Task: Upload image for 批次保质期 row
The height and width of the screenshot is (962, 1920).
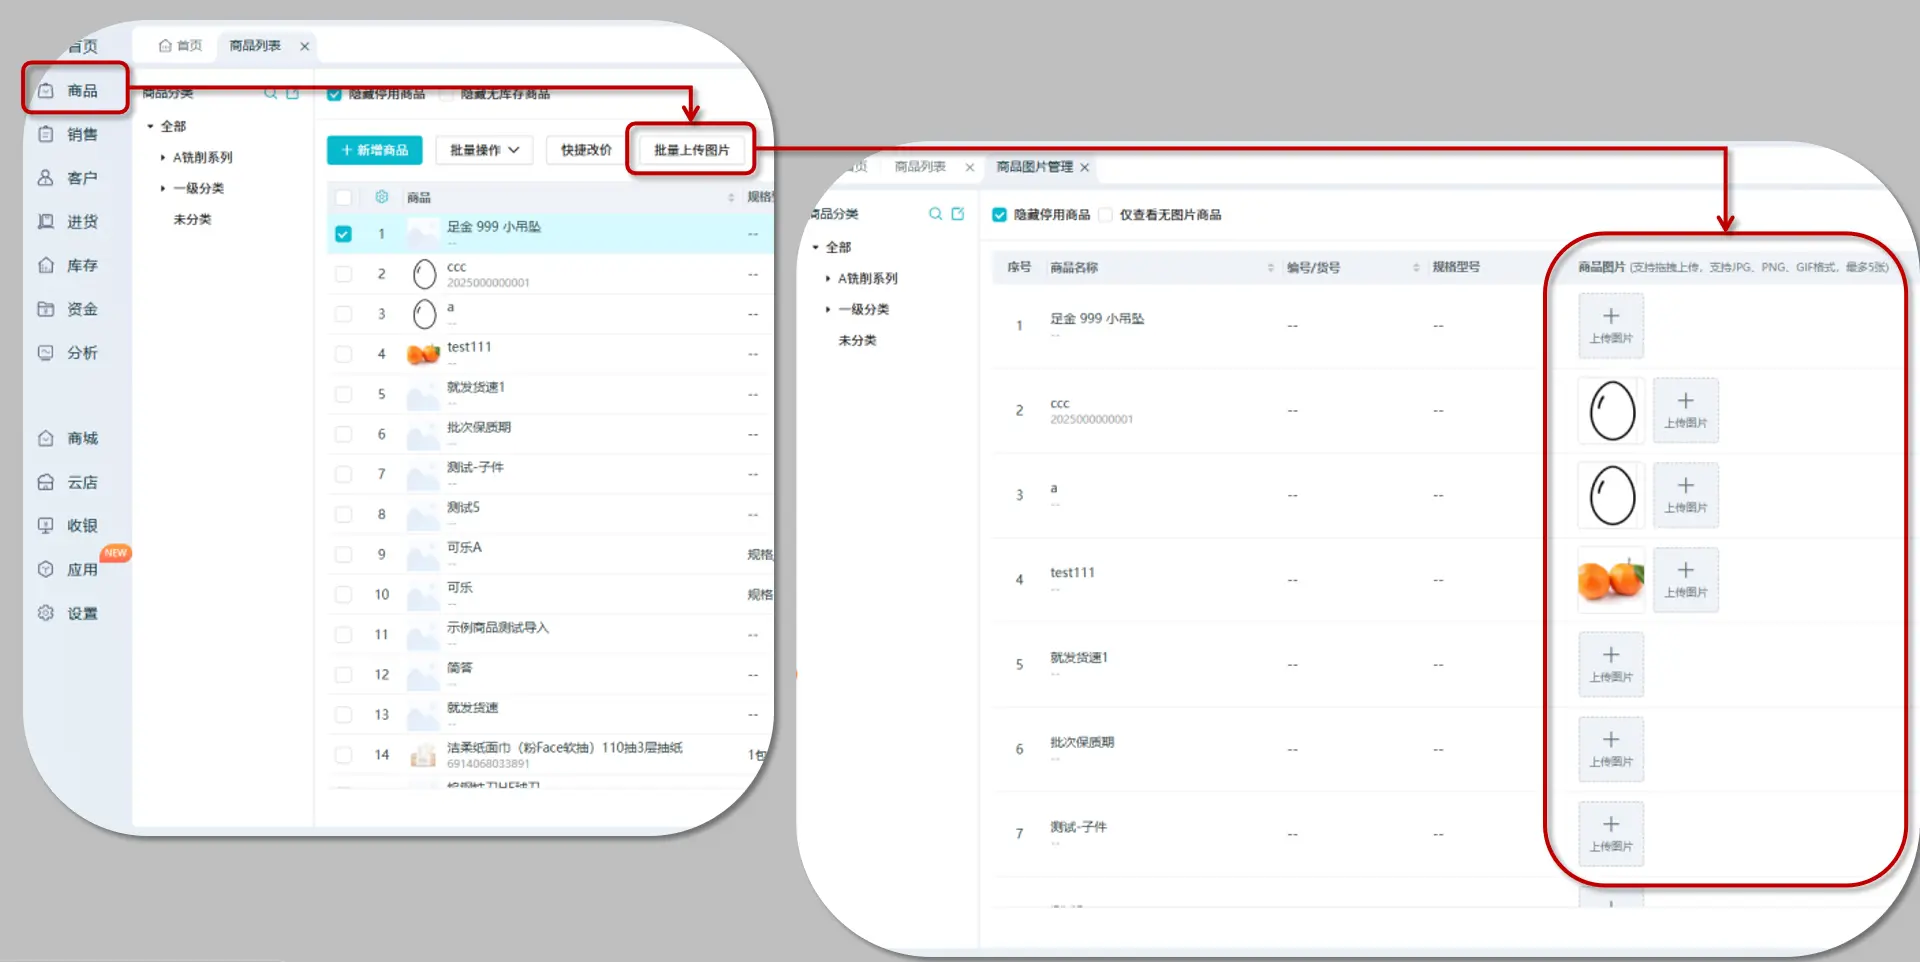Action: pyautogui.click(x=1611, y=750)
